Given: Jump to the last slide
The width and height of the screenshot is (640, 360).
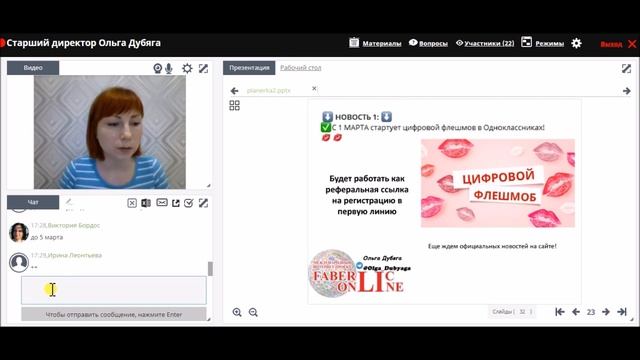Looking at the screenshot, I should (x=622, y=312).
